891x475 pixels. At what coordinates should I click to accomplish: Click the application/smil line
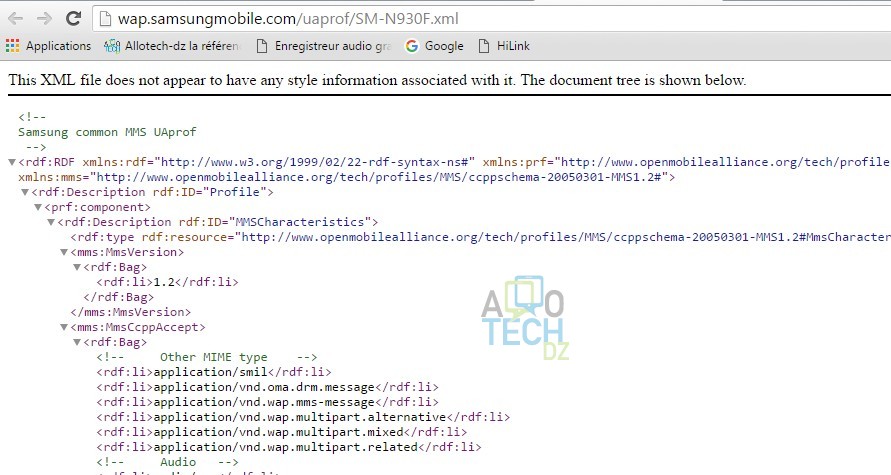(214, 372)
